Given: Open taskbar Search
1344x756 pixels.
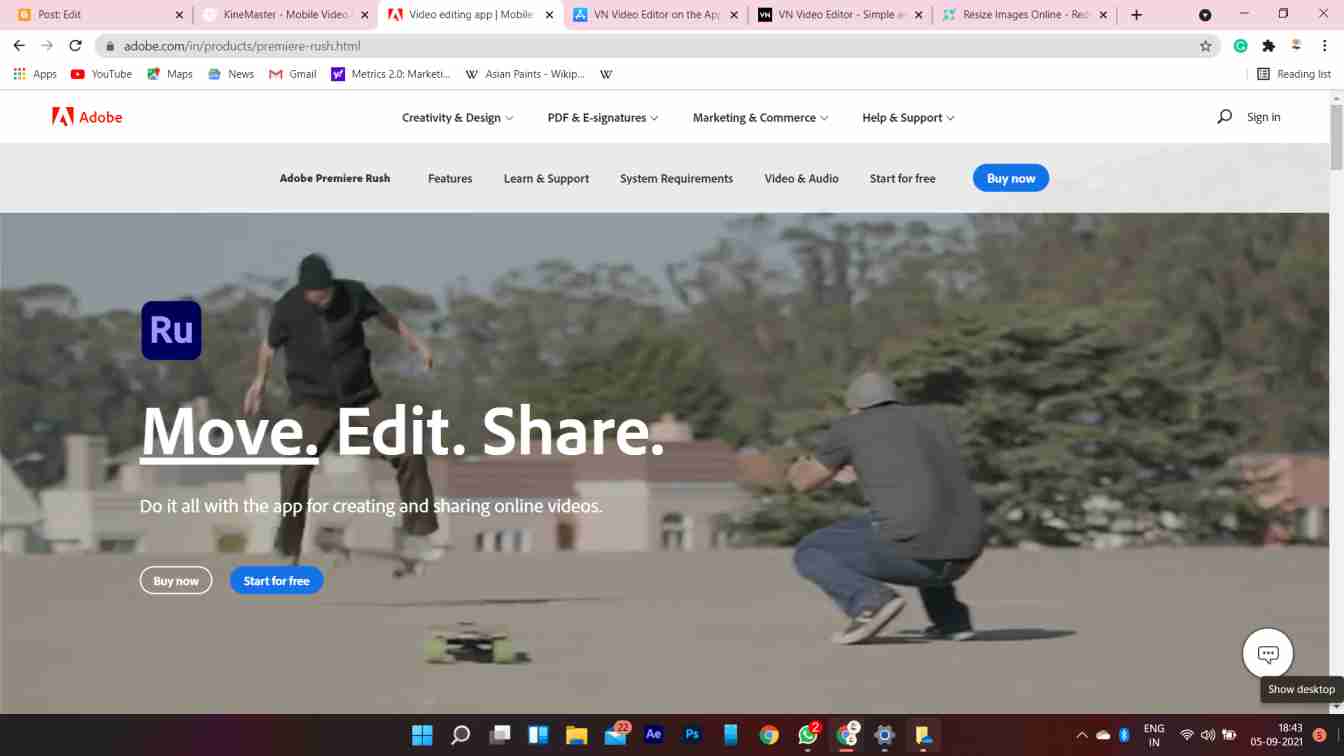Looking at the screenshot, I should [460, 735].
